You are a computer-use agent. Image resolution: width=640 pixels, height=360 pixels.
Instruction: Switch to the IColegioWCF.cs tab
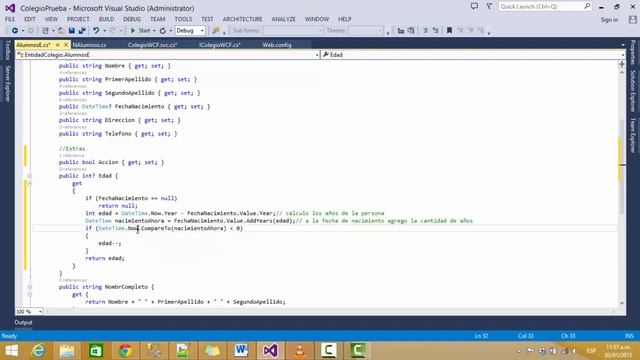point(220,45)
